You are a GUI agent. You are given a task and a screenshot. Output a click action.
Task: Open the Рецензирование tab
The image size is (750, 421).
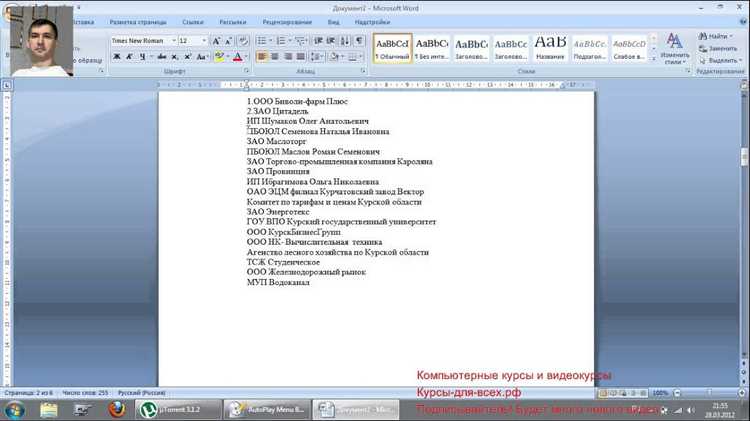(287, 22)
